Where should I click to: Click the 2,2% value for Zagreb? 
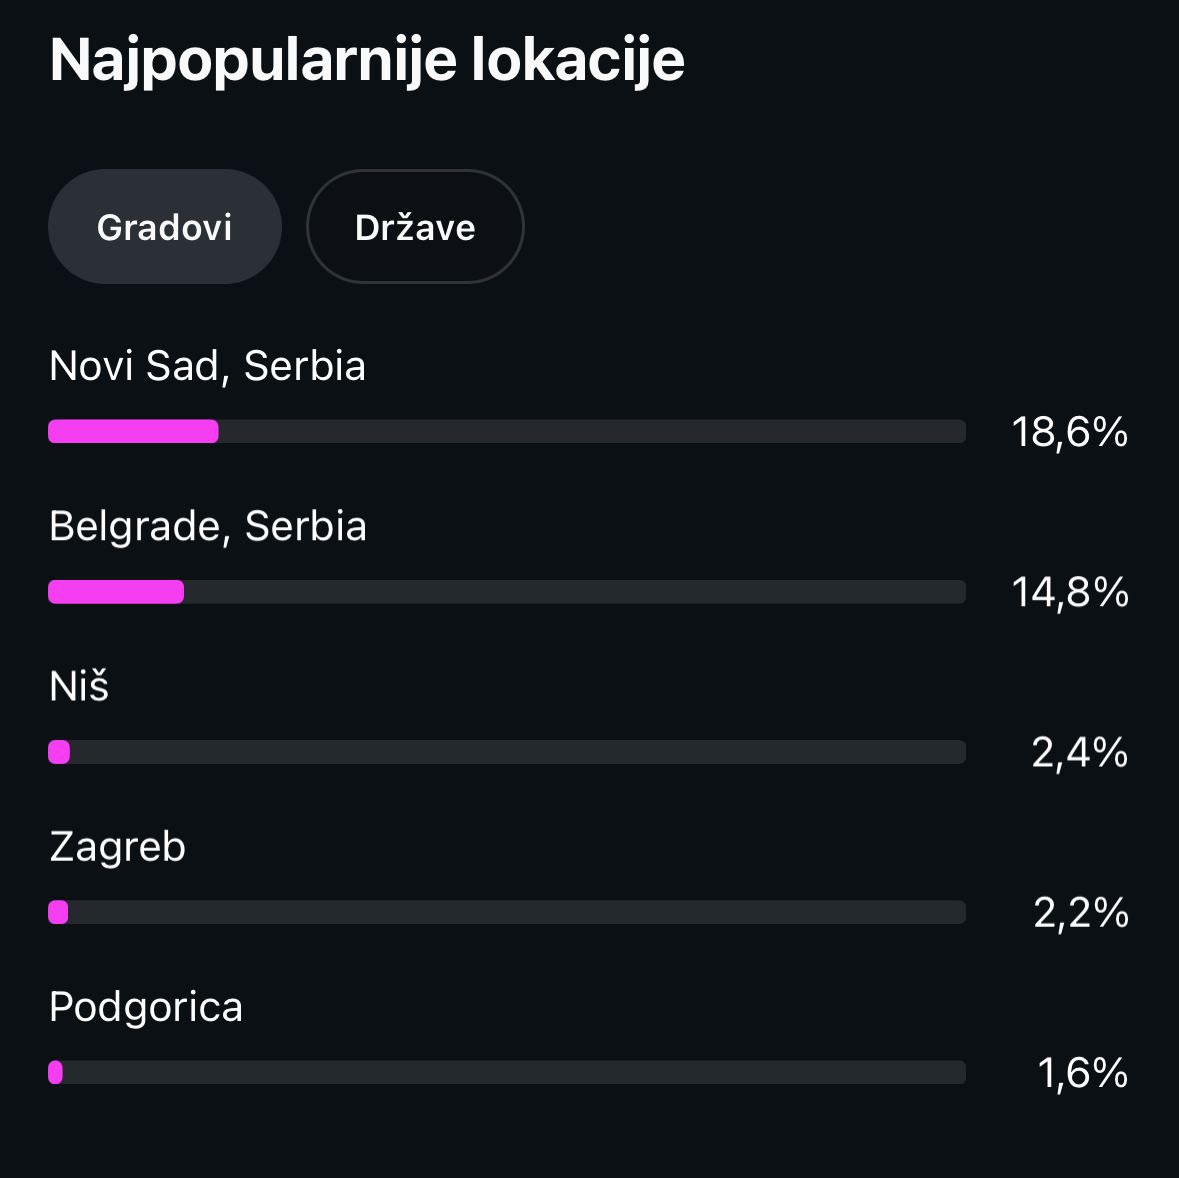1080,912
